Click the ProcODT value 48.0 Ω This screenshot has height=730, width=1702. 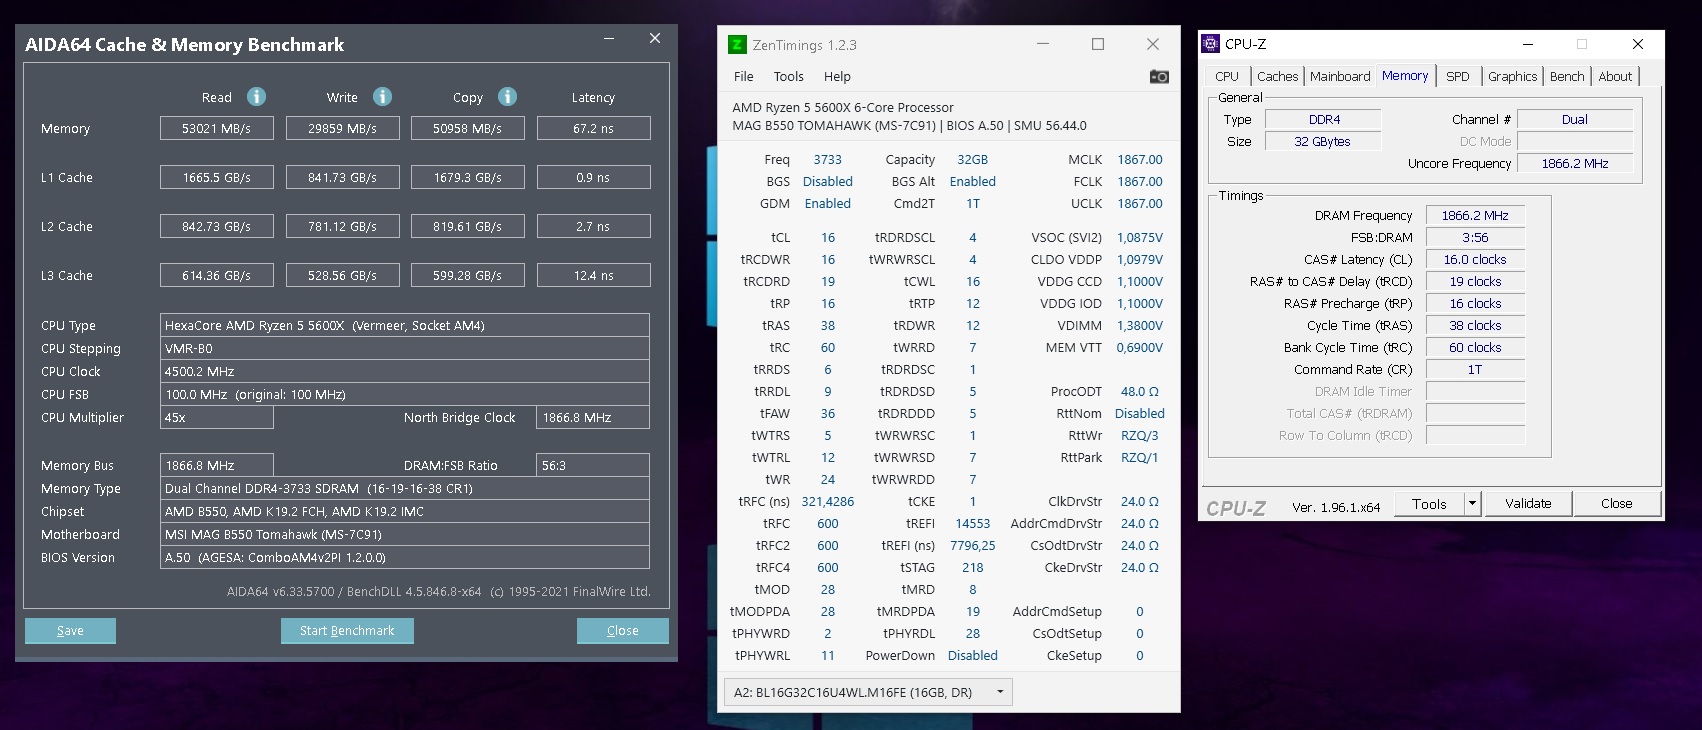pyautogui.click(x=1140, y=391)
